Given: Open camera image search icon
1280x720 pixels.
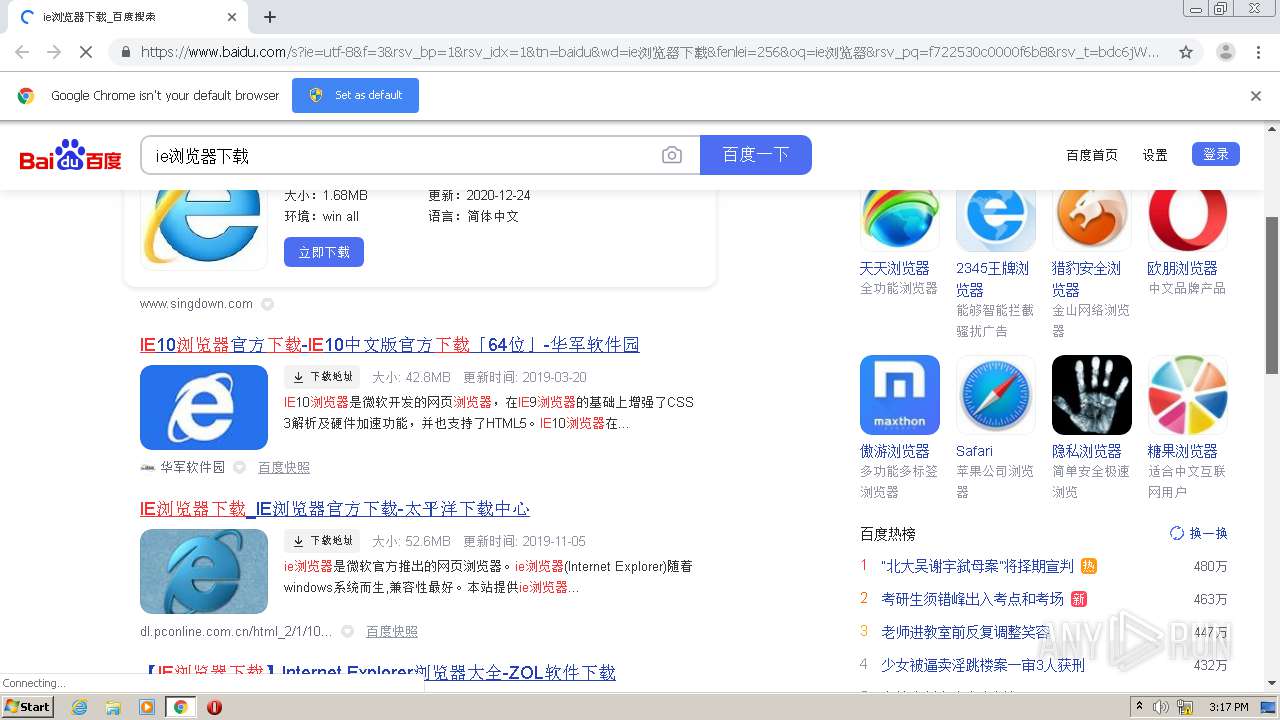Looking at the screenshot, I should (672, 155).
